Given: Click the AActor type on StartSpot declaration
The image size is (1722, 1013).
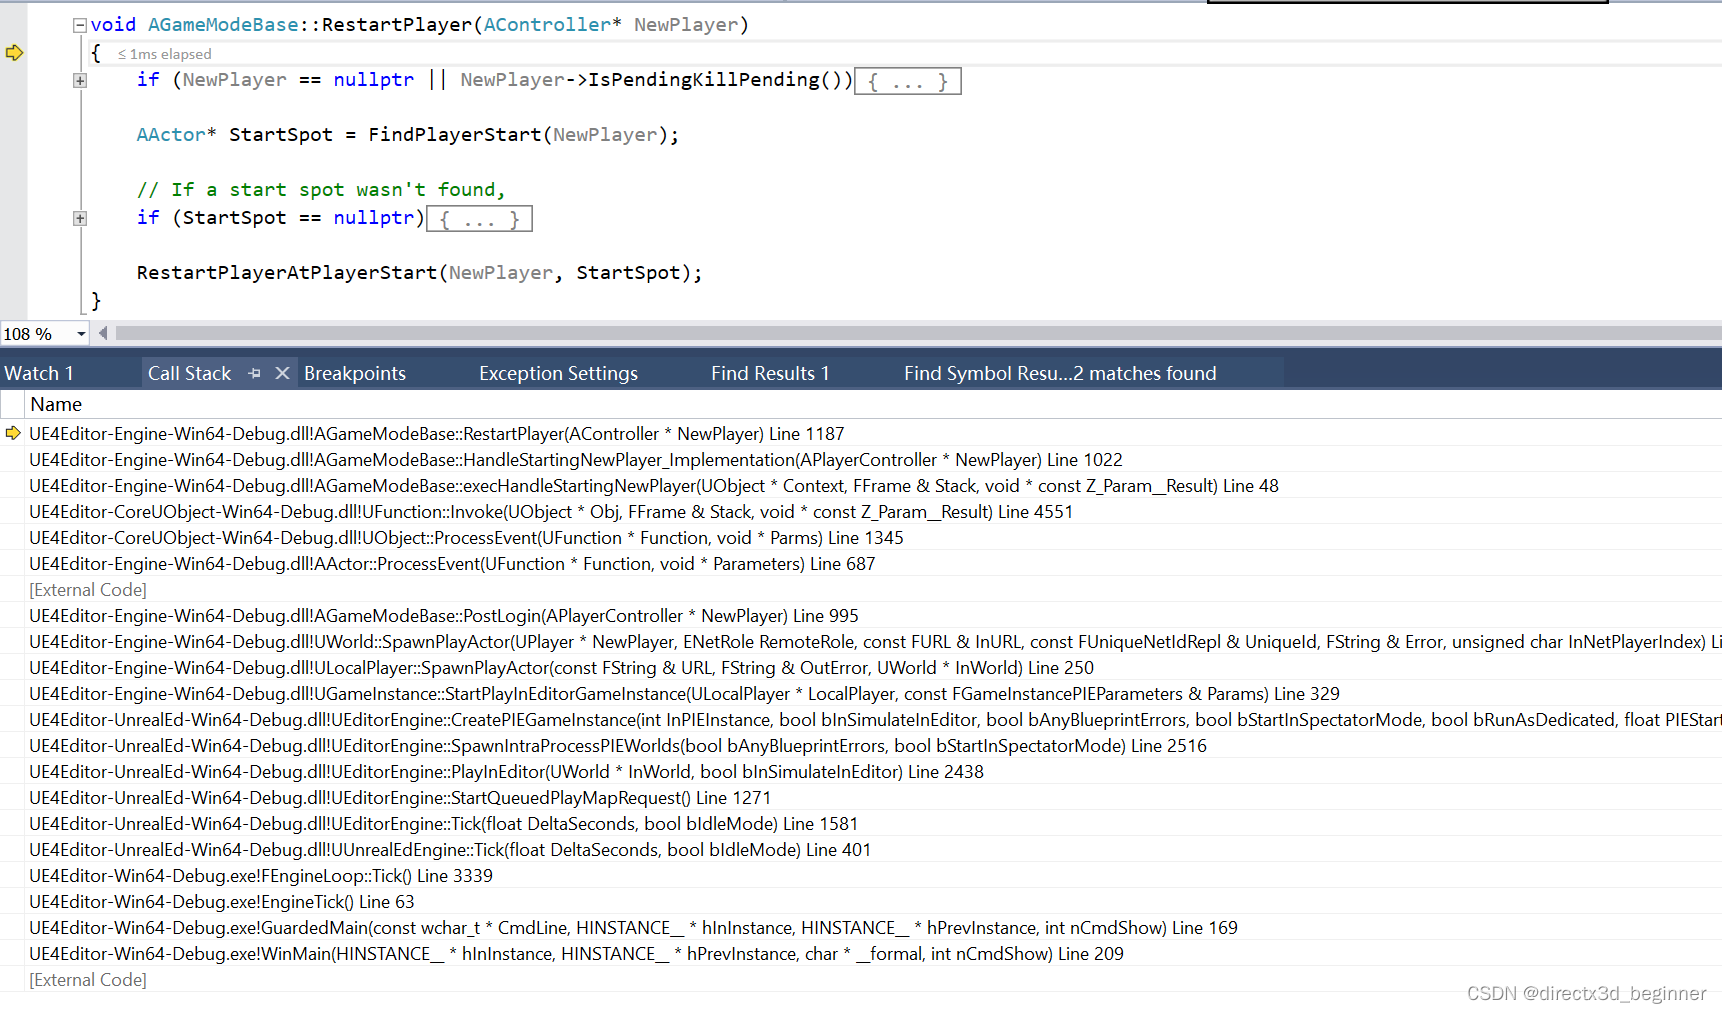Looking at the screenshot, I should 171,134.
